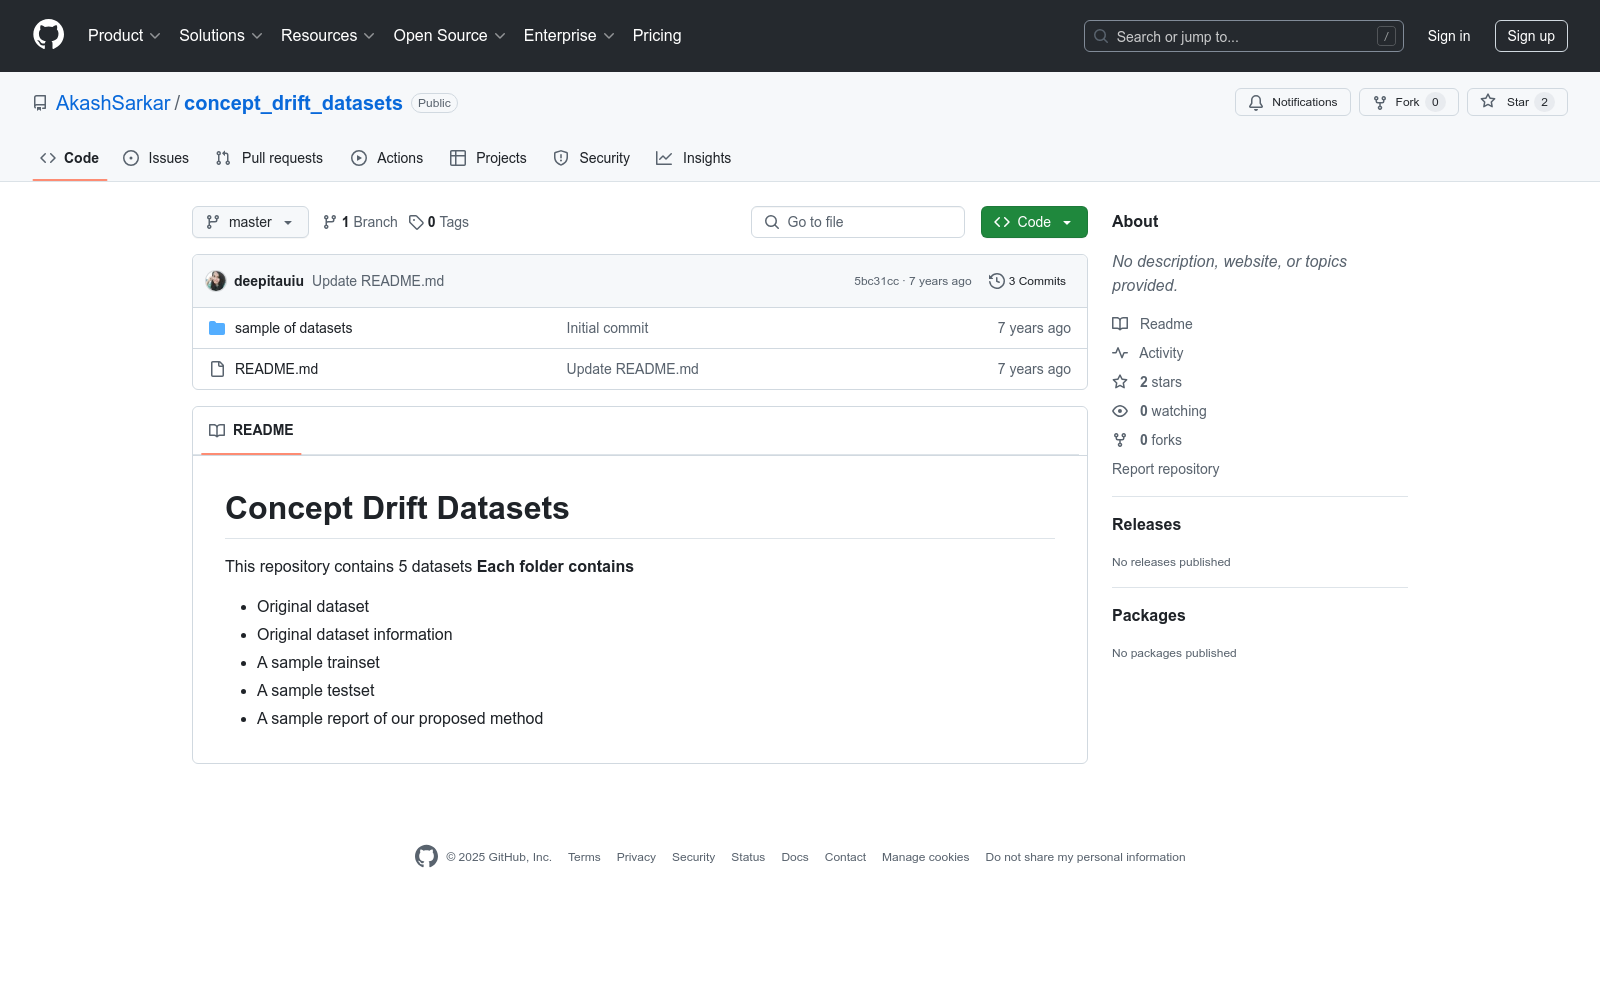Switch to the Actions tab
Image resolution: width=1600 pixels, height=1000 pixels.
click(x=387, y=158)
